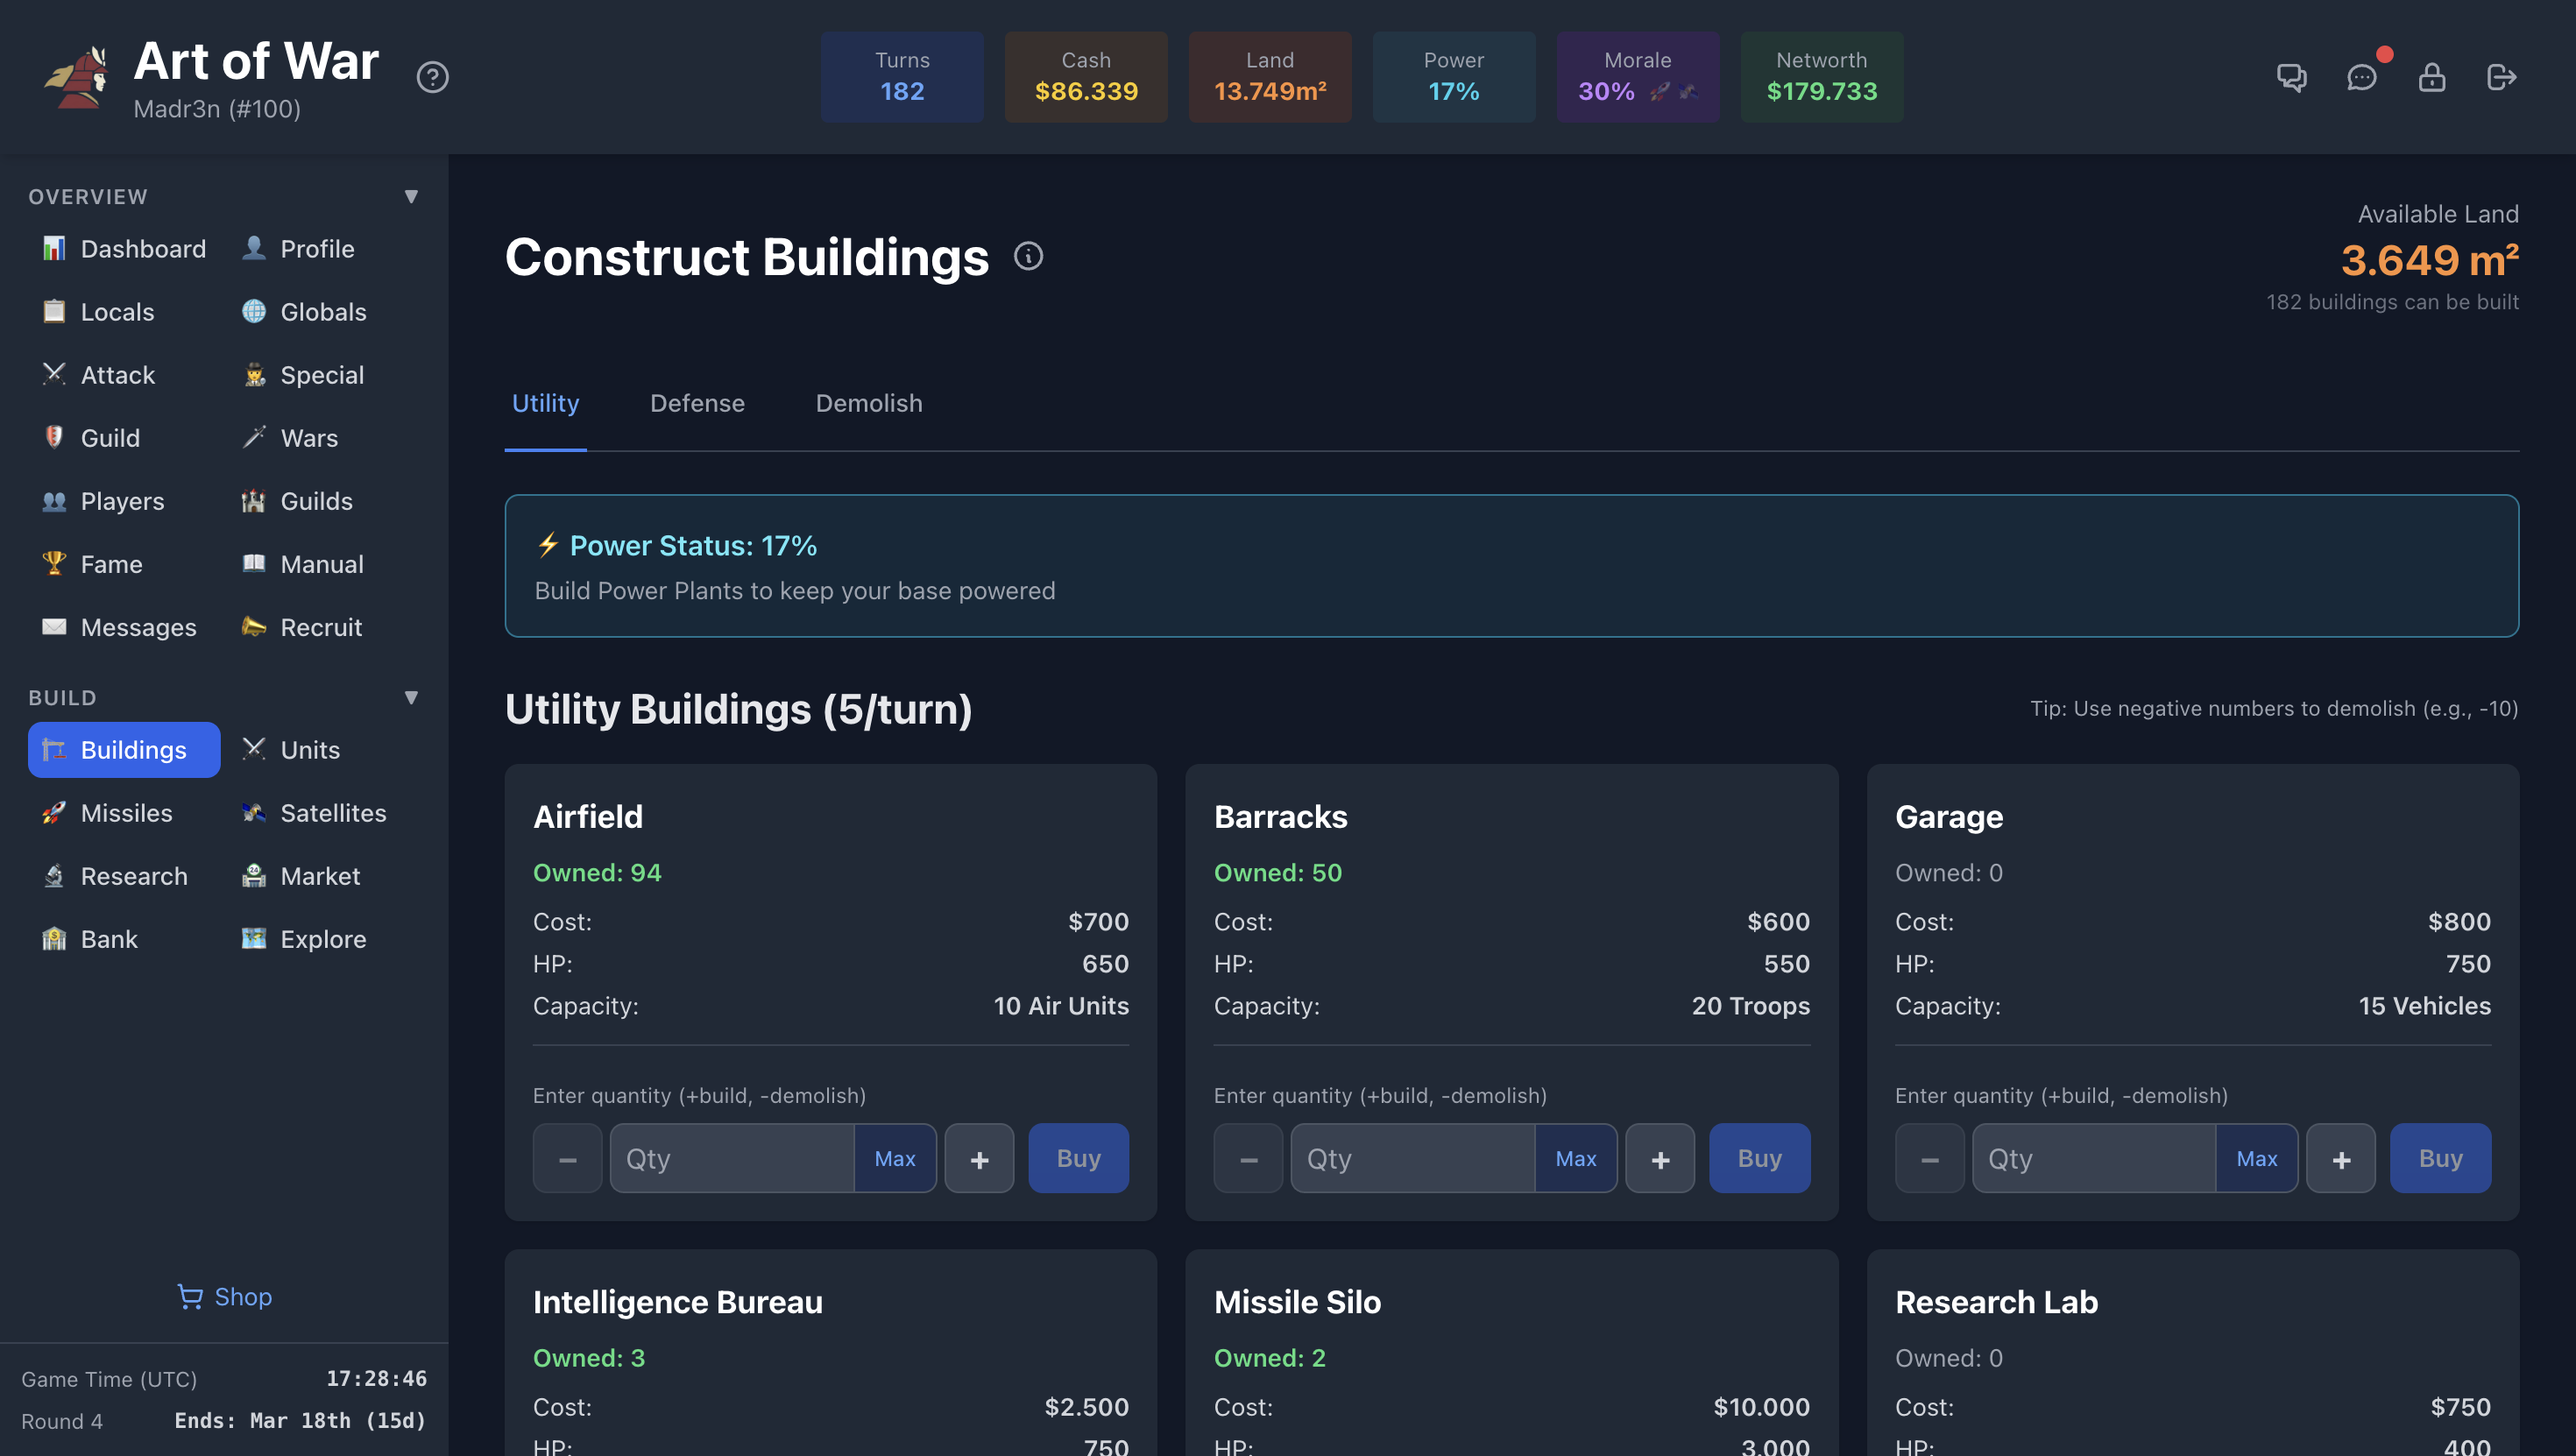Click the Networth stat box

[1821, 77]
